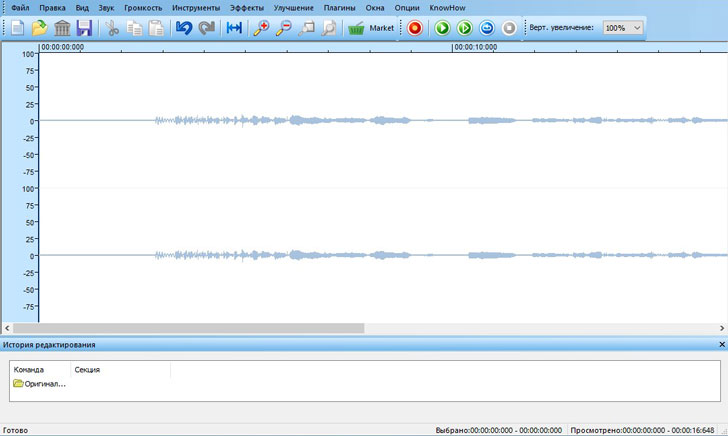728x436 pixels.
Task: Open a file with the folder icon
Action: pyautogui.click(x=40, y=28)
